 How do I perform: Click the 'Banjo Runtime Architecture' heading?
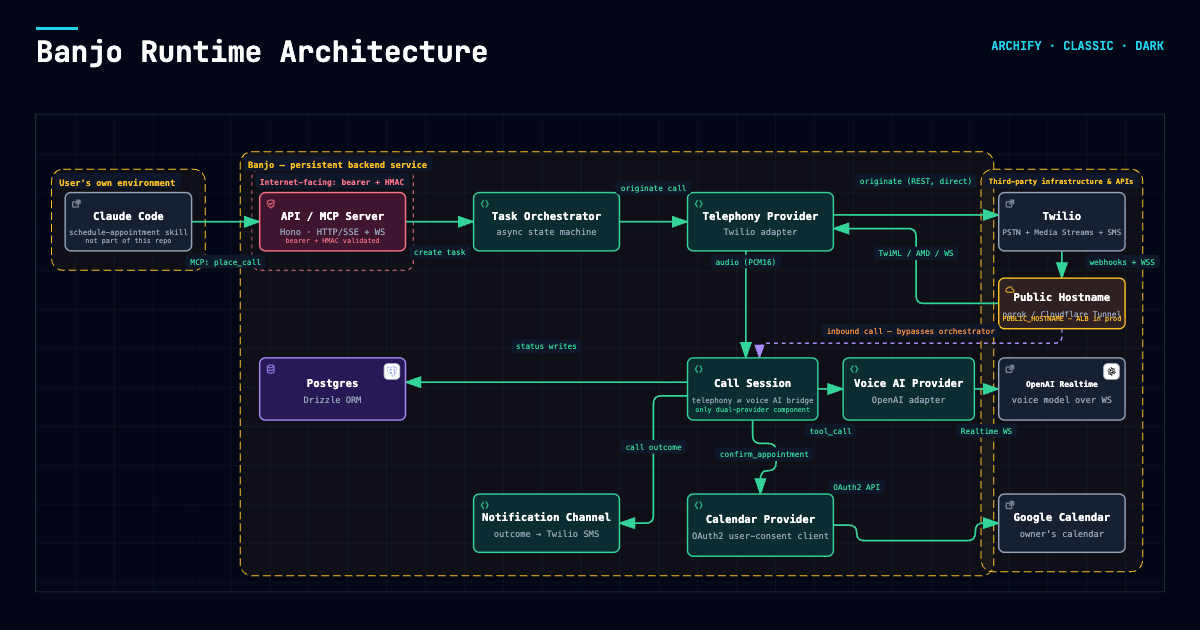(x=262, y=51)
